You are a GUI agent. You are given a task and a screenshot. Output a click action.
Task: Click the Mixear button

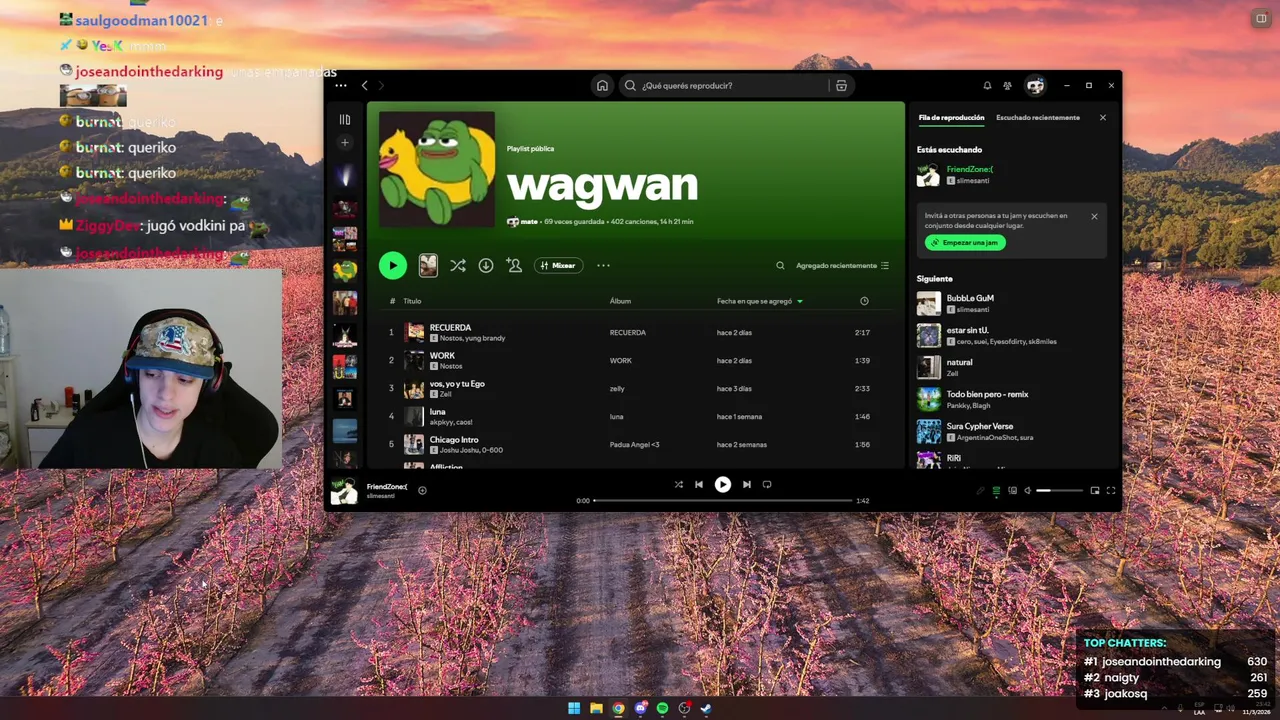point(559,266)
